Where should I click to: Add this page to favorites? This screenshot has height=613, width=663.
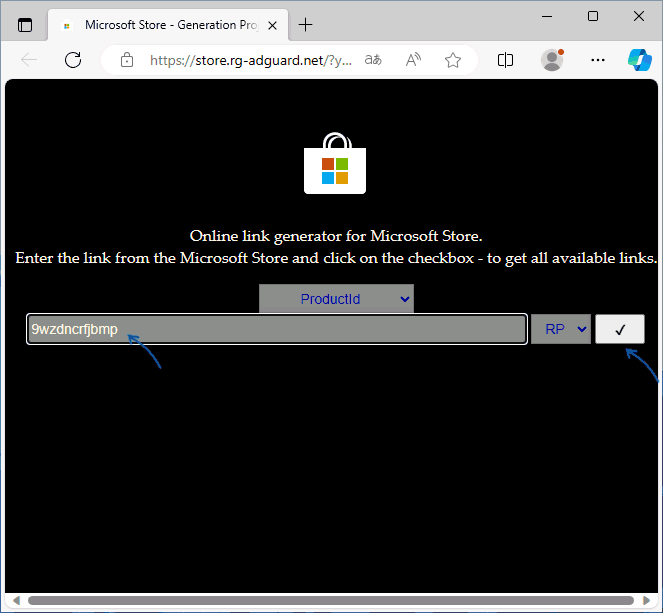coord(453,60)
